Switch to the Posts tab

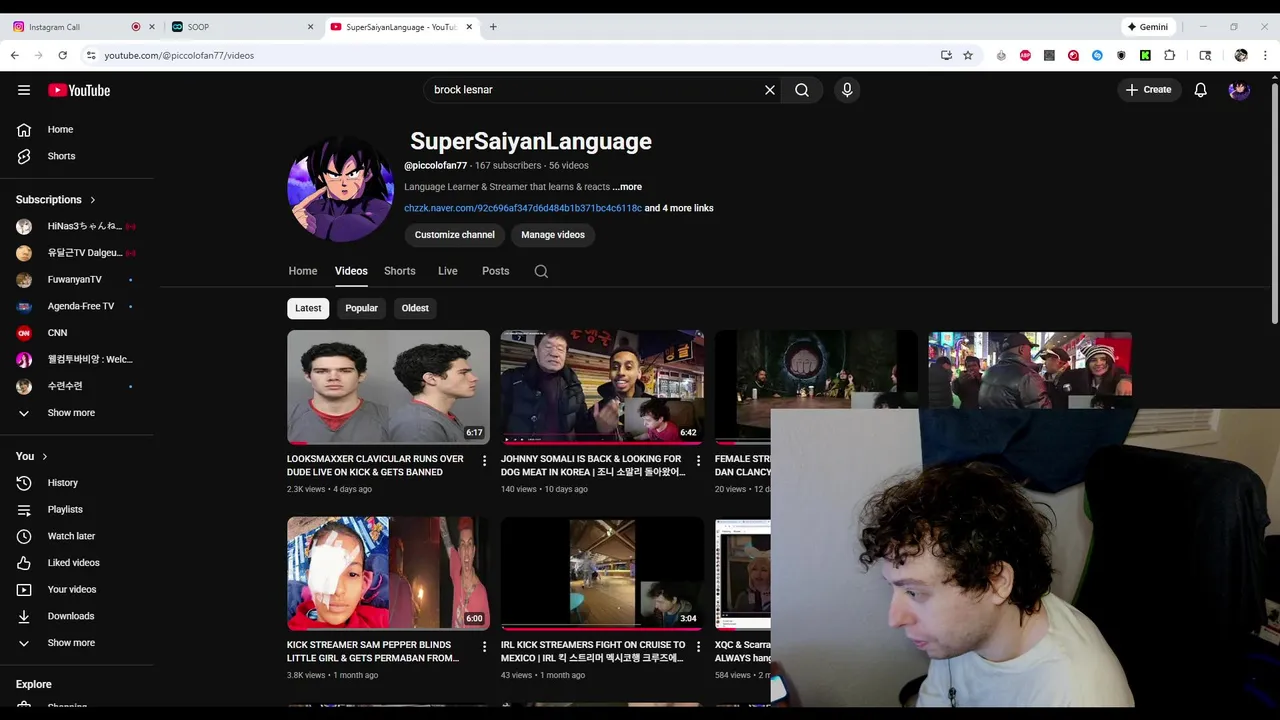click(x=496, y=271)
